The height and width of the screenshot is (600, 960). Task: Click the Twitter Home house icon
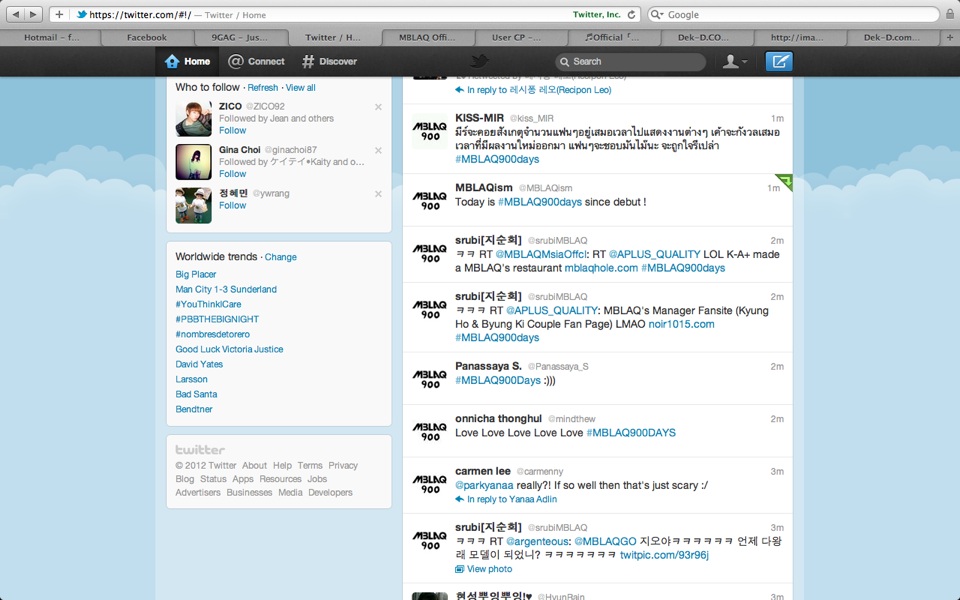[x=172, y=61]
